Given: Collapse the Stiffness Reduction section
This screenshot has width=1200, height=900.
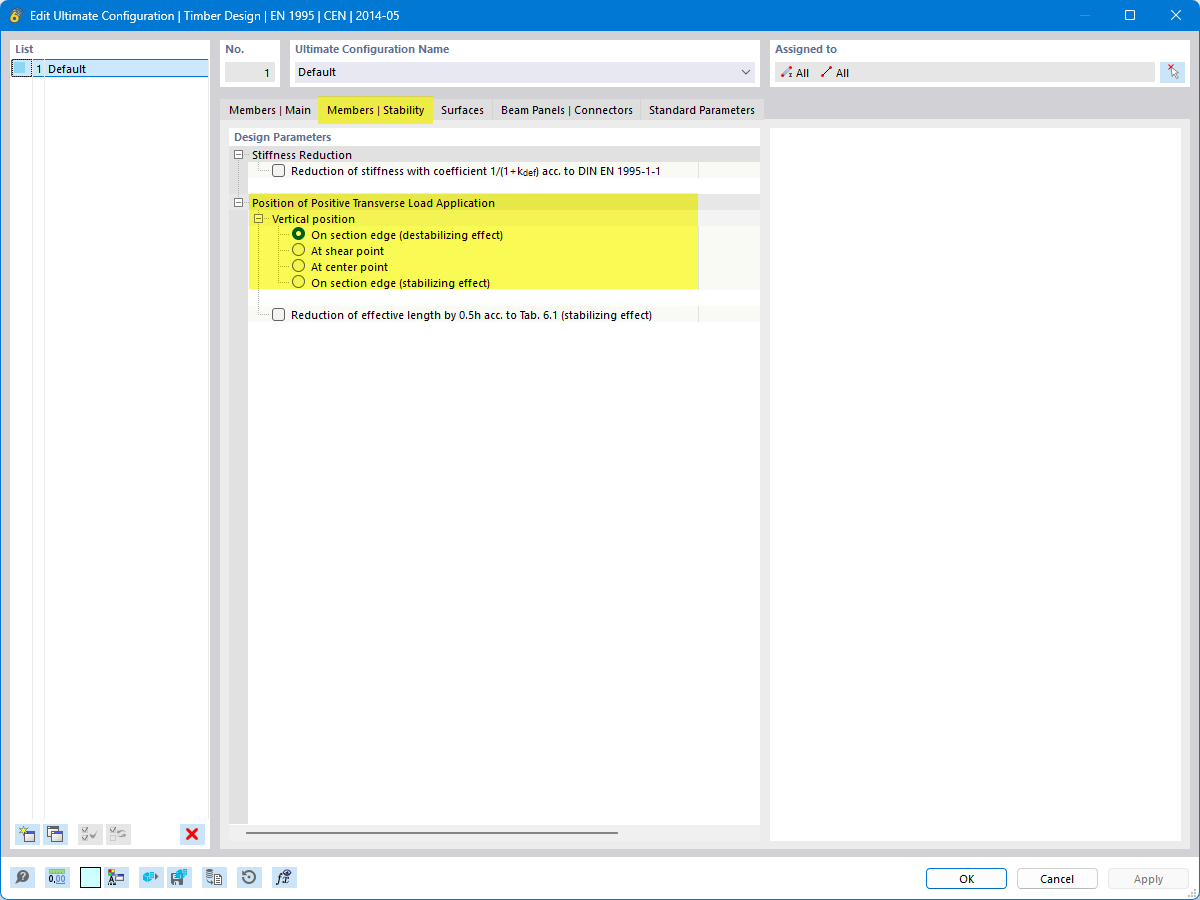Looking at the screenshot, I should click(x=238, y=155).
